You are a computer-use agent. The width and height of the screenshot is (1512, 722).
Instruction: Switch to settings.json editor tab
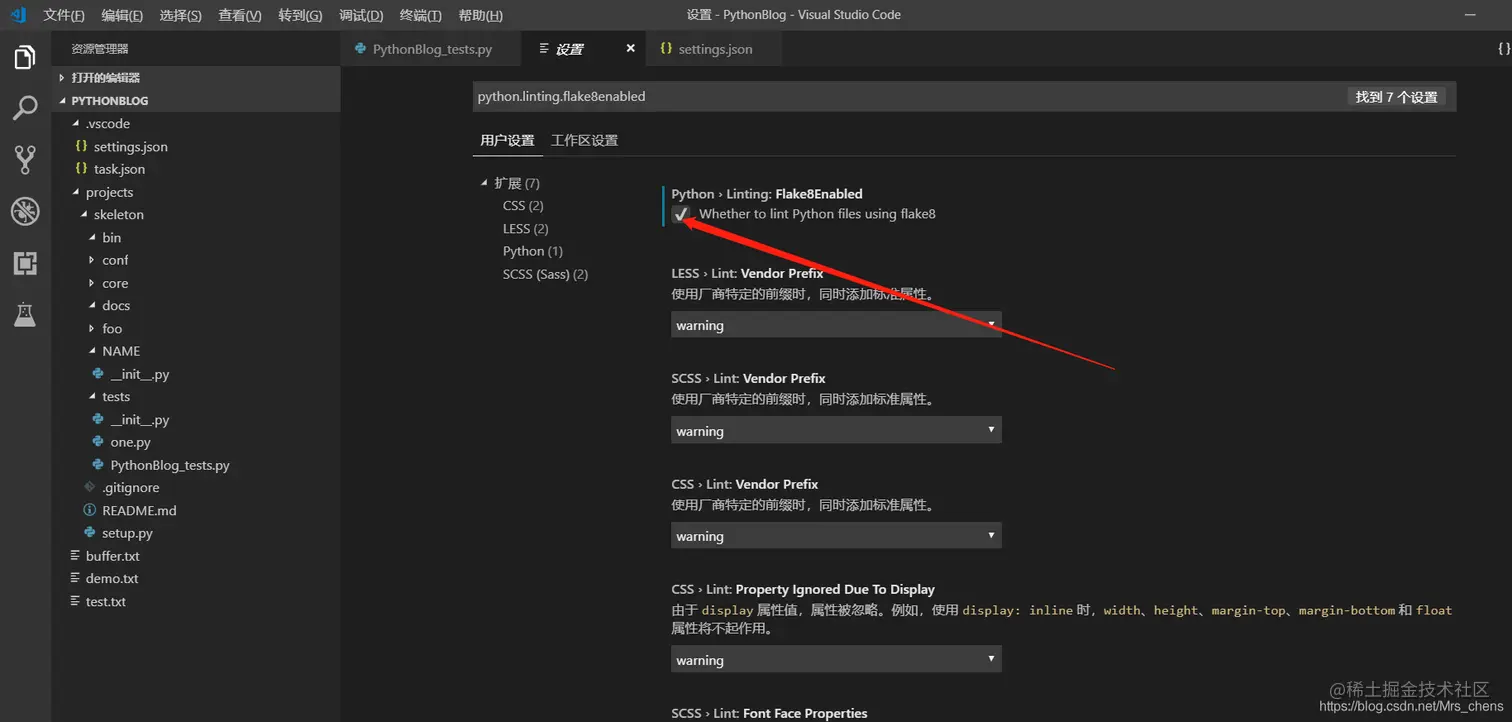tap(715, 49)
